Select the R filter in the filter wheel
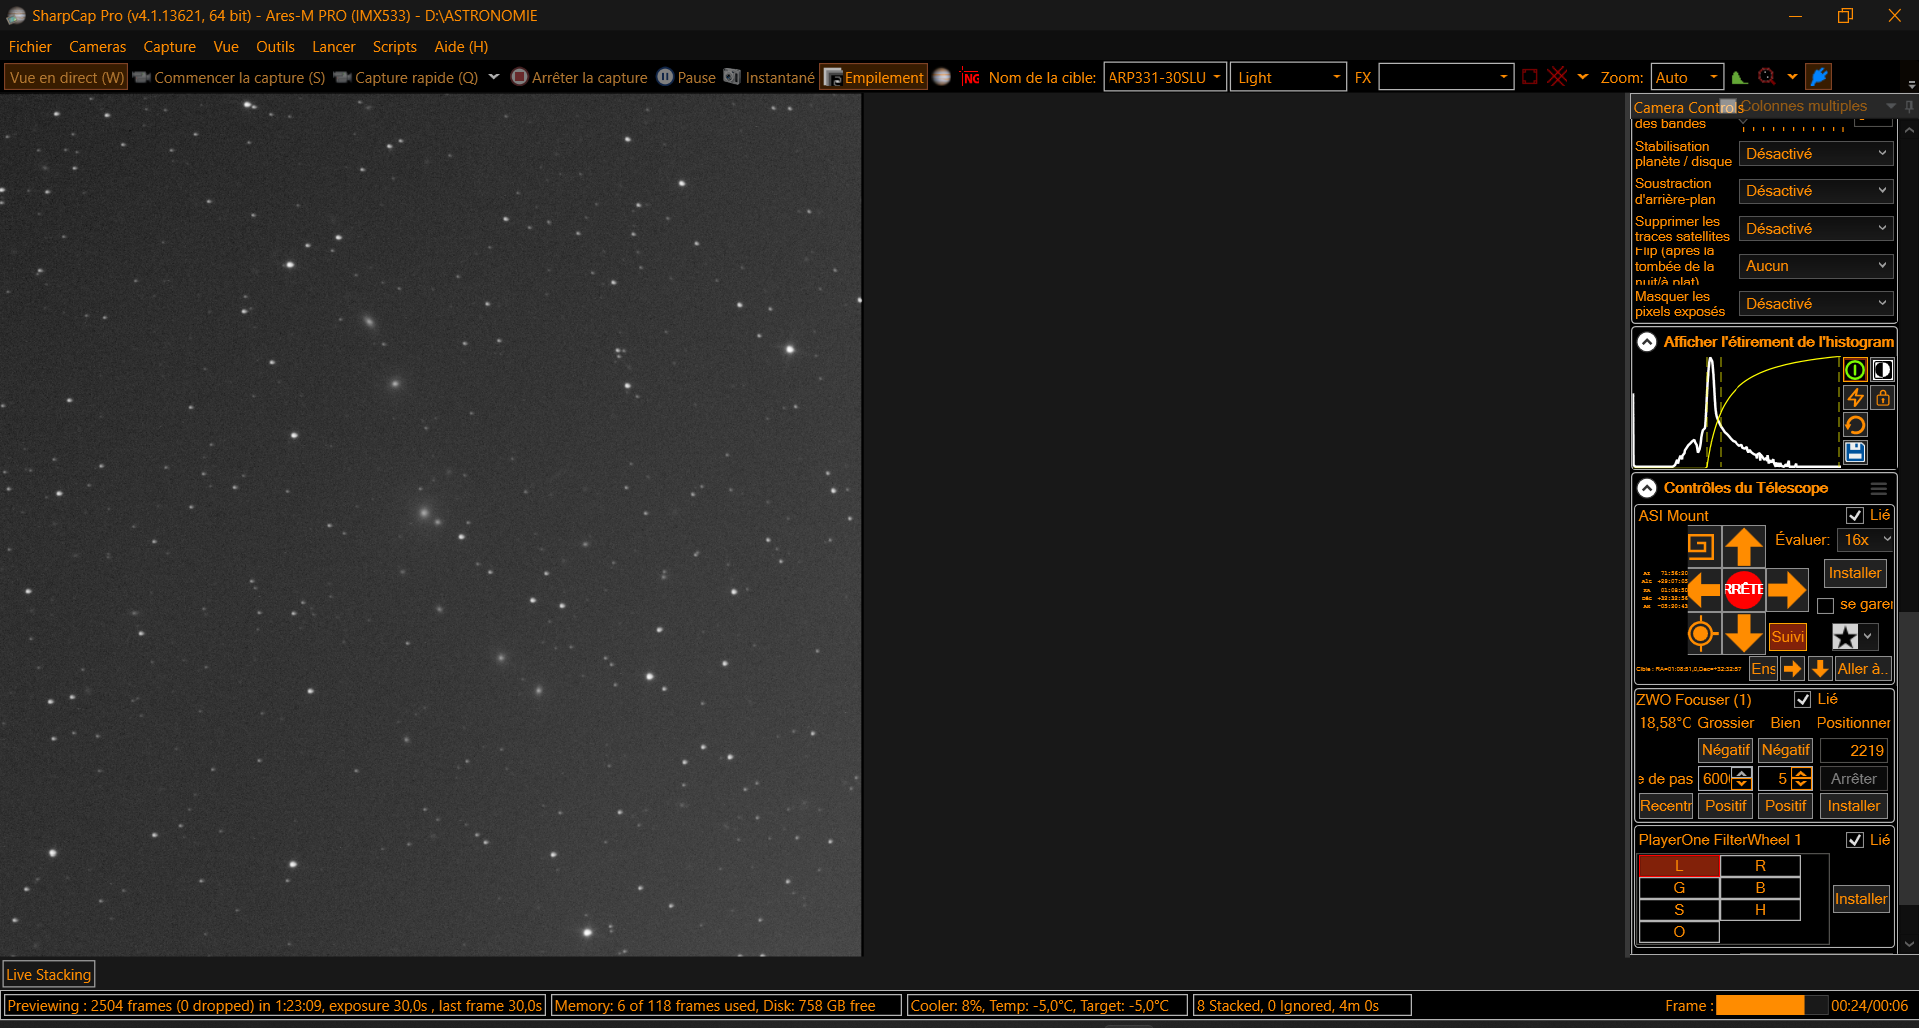 coord(1760,866)
